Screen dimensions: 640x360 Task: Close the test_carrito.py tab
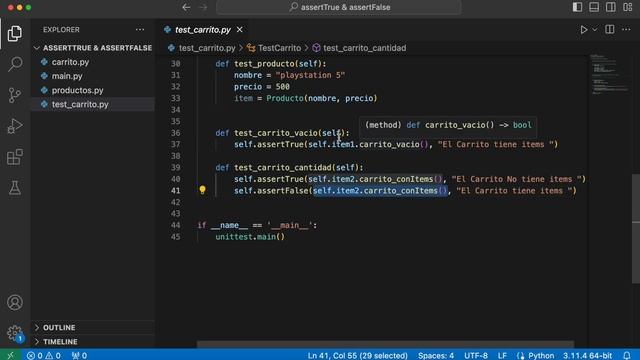240,29
